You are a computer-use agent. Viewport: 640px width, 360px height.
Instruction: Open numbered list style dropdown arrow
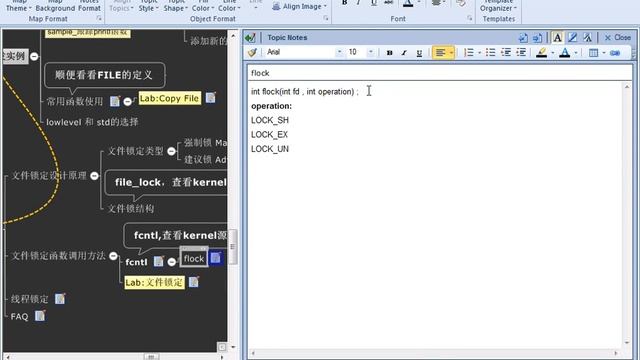click(x=479, y=53)
